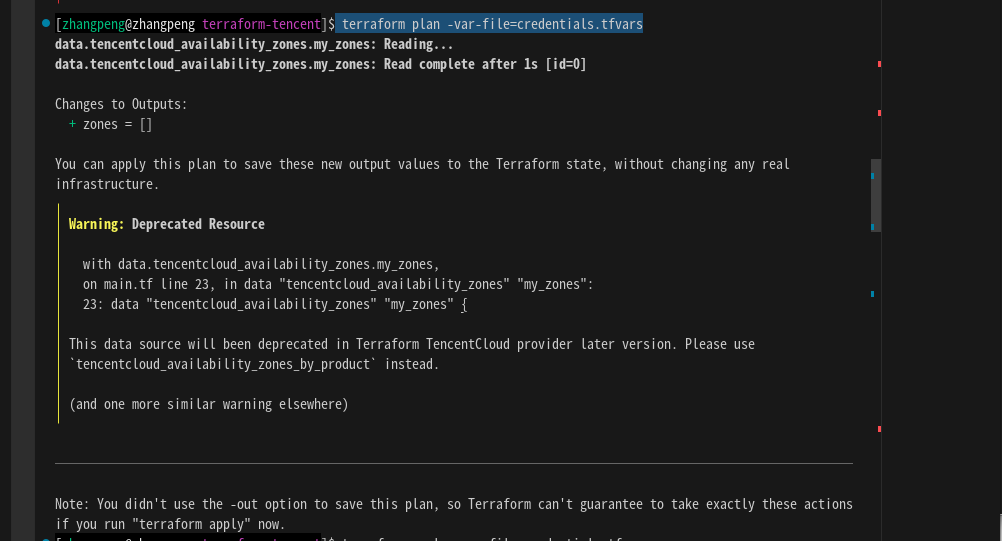1002x541 pixels.
Task: Jump to the second red scrollbar marker
Action: tap(879, 113)
